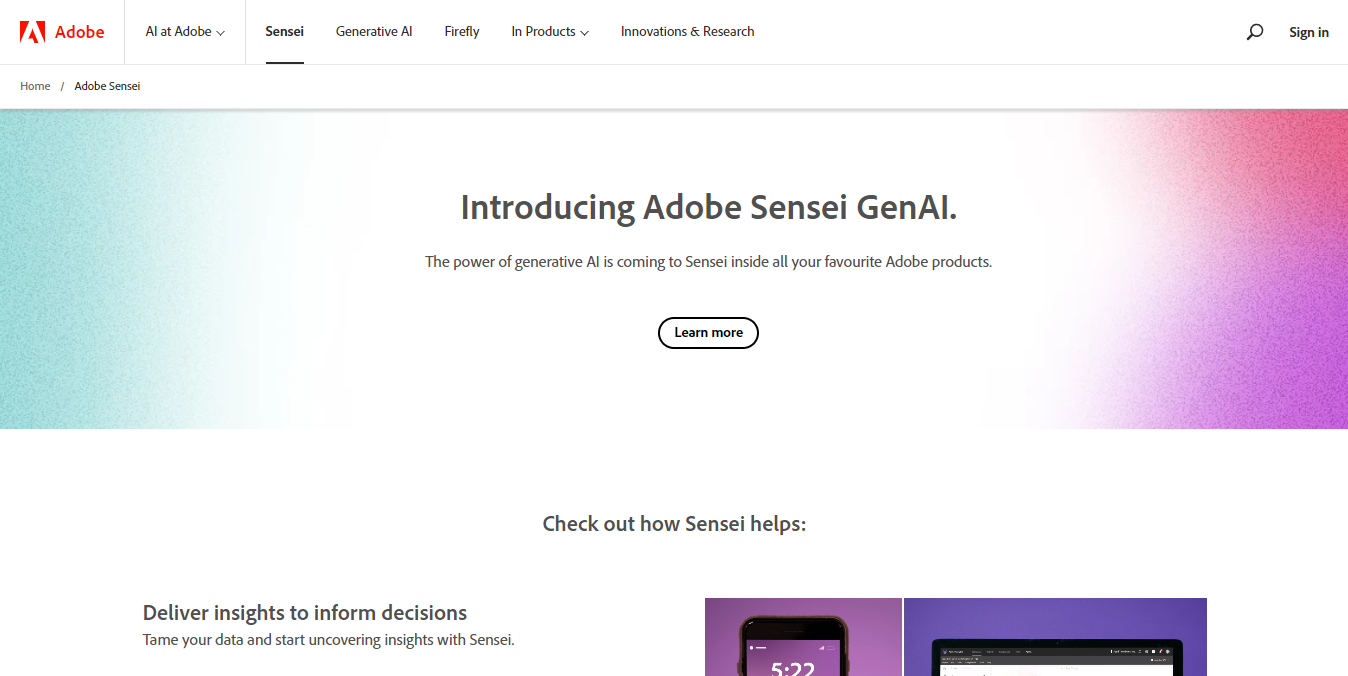Click the Adobe Sensei breadcrumb item
This screenshot has height=676, width=1348.
click(x=107, y=86)
